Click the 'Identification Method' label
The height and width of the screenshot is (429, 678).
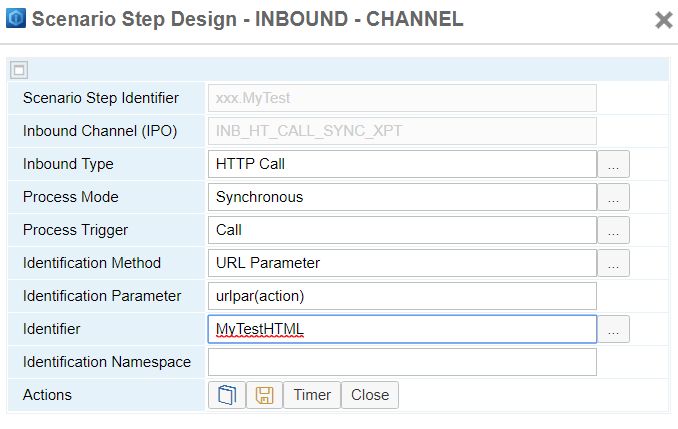(92, 263)
